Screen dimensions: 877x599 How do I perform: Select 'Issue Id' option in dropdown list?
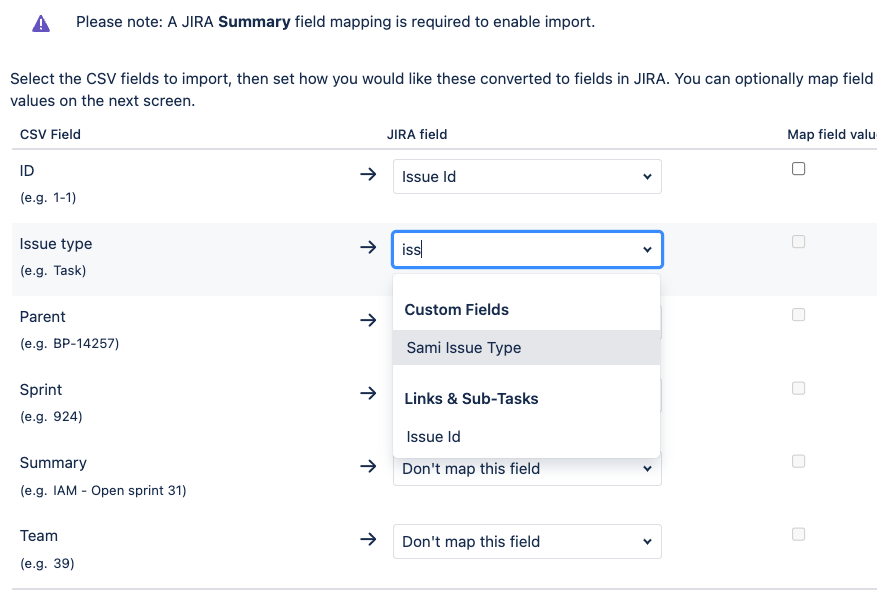tap(526, 437)
